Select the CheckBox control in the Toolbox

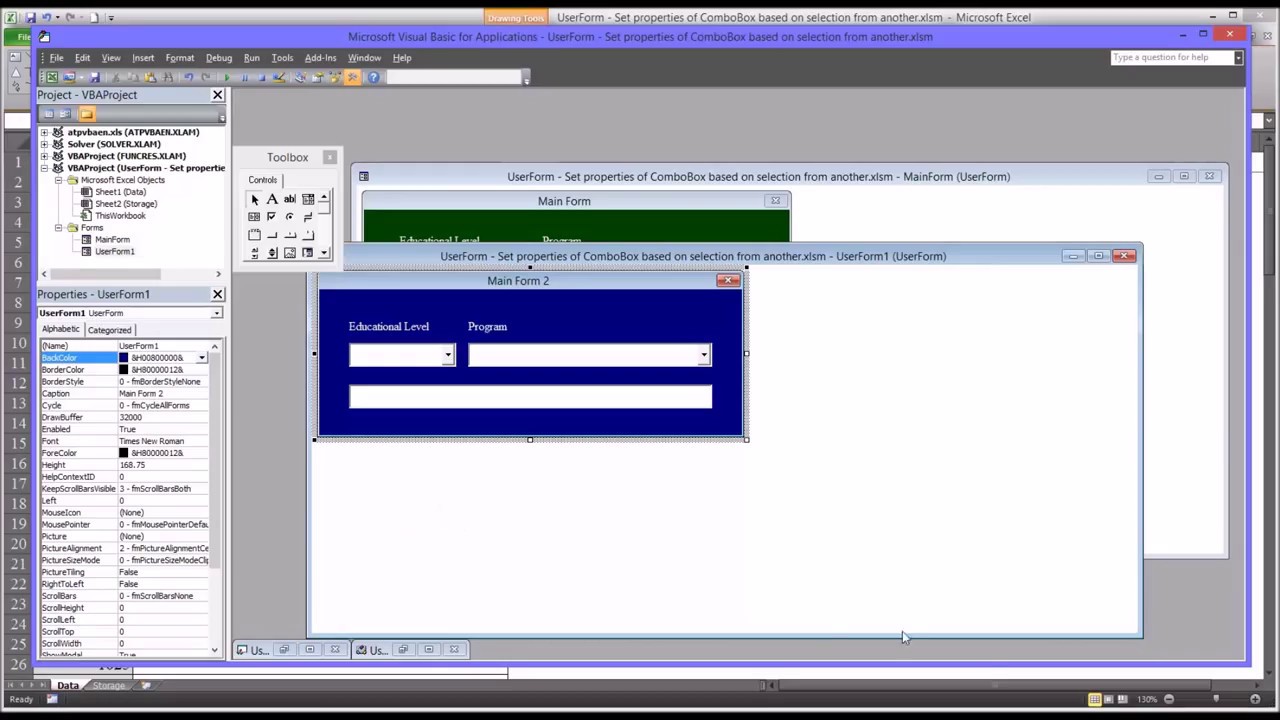pos(271,217)
